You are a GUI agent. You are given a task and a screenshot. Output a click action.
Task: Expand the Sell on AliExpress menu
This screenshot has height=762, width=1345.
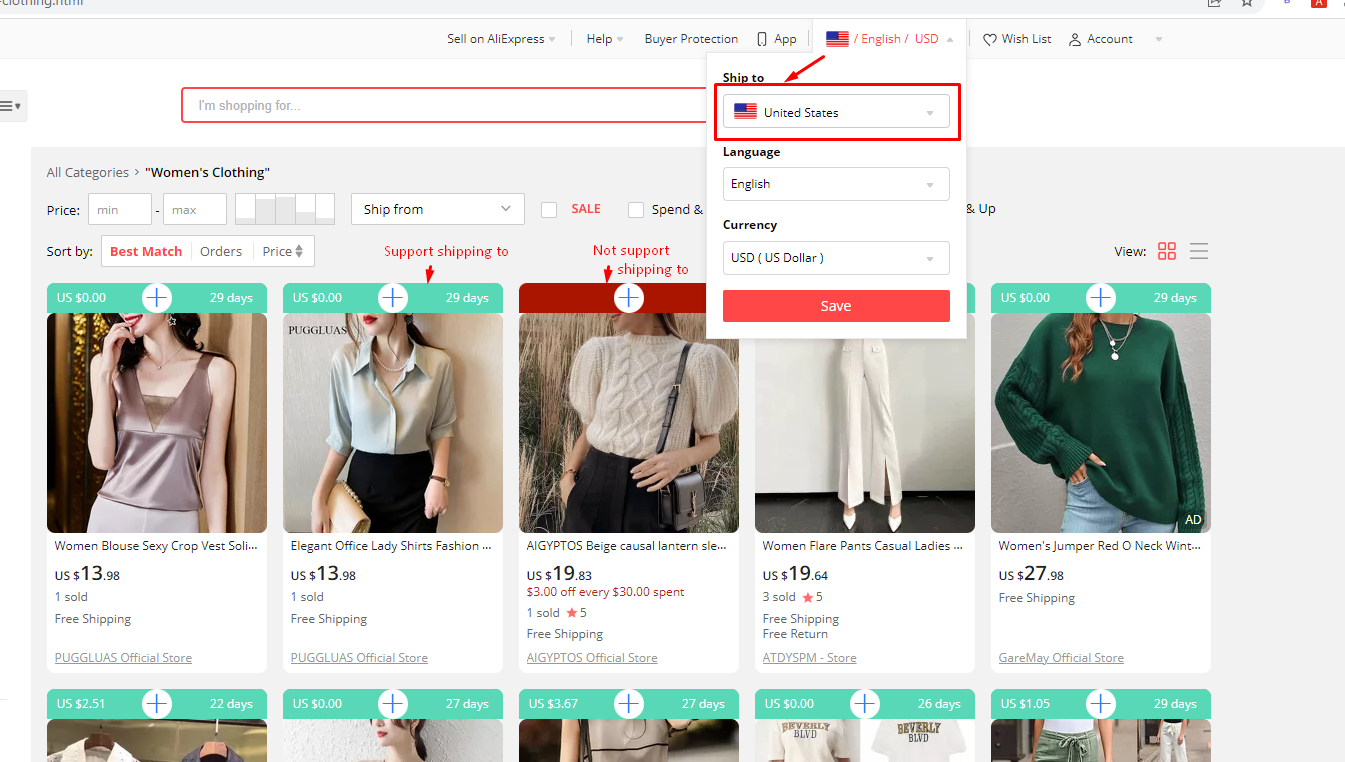pos(501,39)
